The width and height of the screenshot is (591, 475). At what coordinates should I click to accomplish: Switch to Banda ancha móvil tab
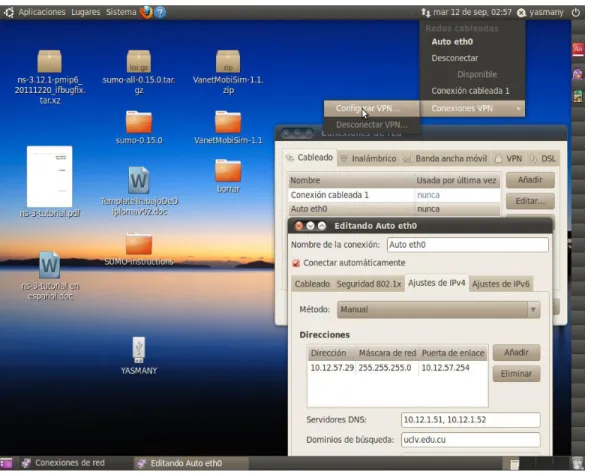point(446,159)
